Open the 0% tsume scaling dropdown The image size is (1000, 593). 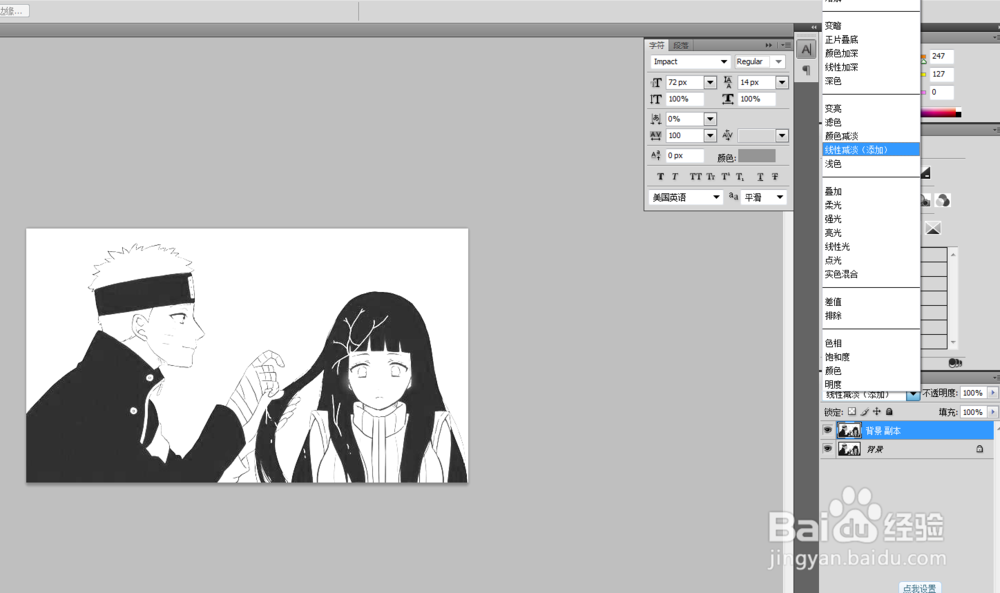click(x=710, y=119)
